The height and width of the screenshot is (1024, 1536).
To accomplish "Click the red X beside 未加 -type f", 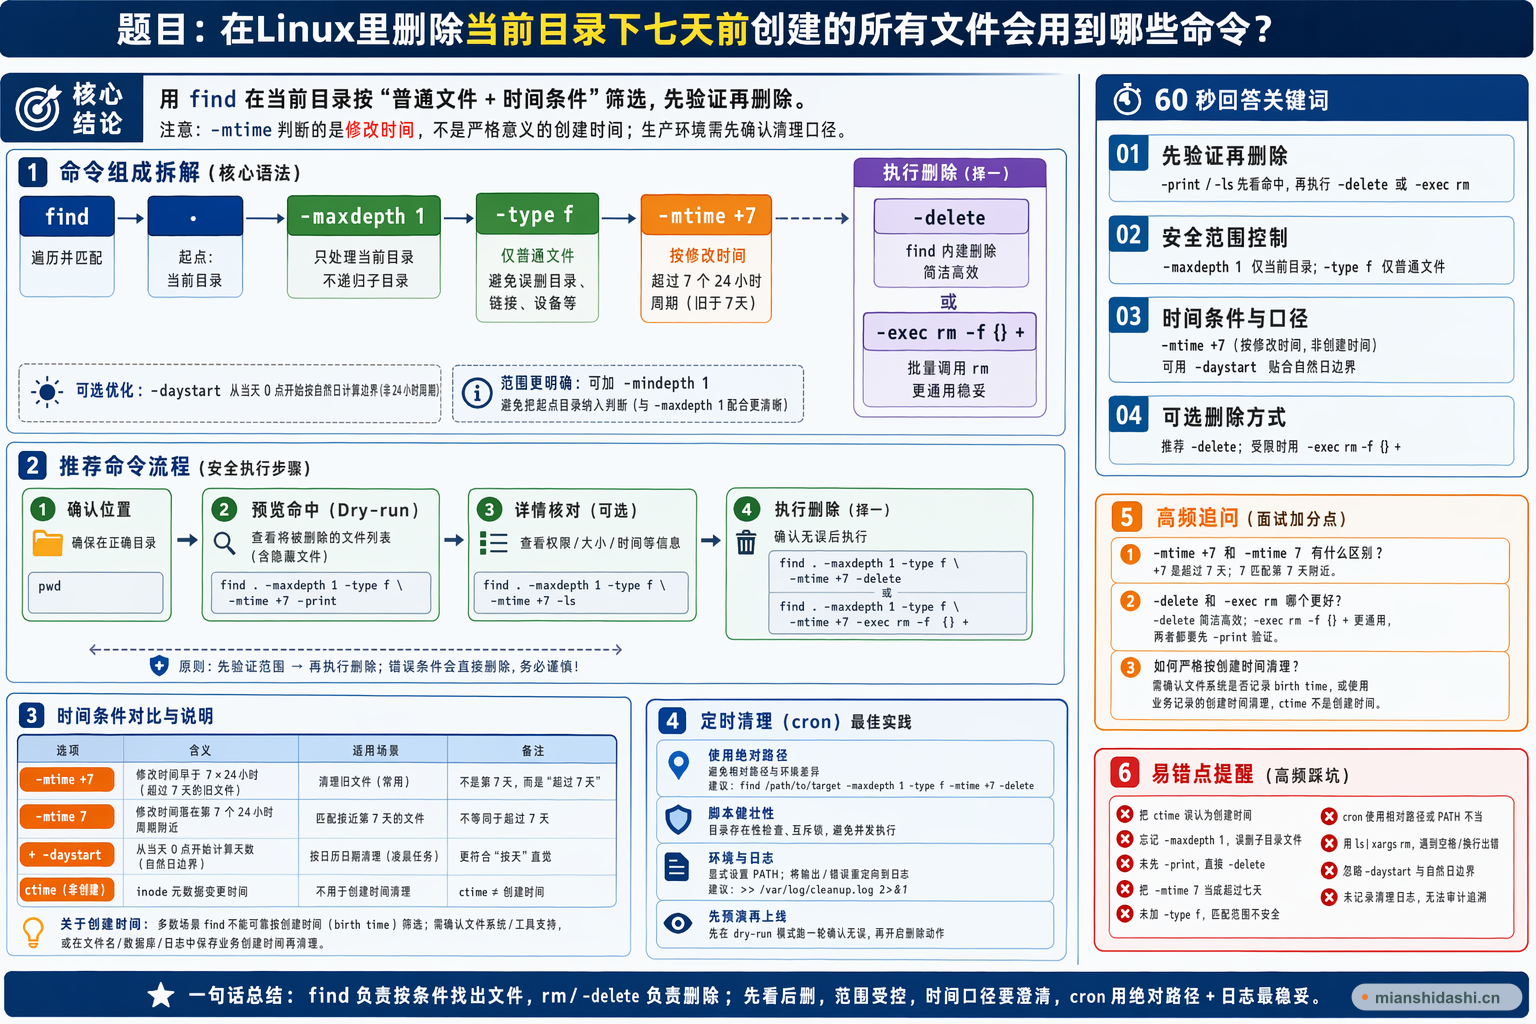I will point(1125,914).
